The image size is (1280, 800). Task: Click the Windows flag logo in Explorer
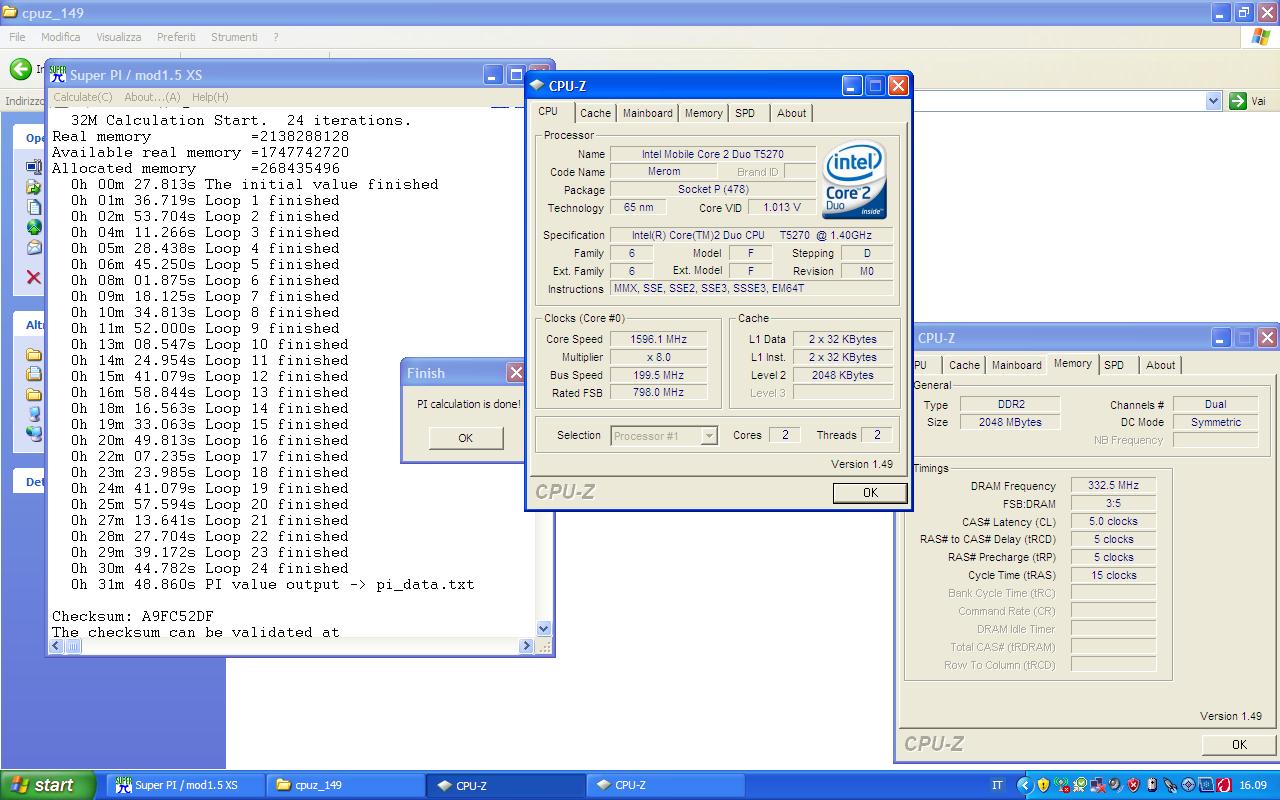1261,37
